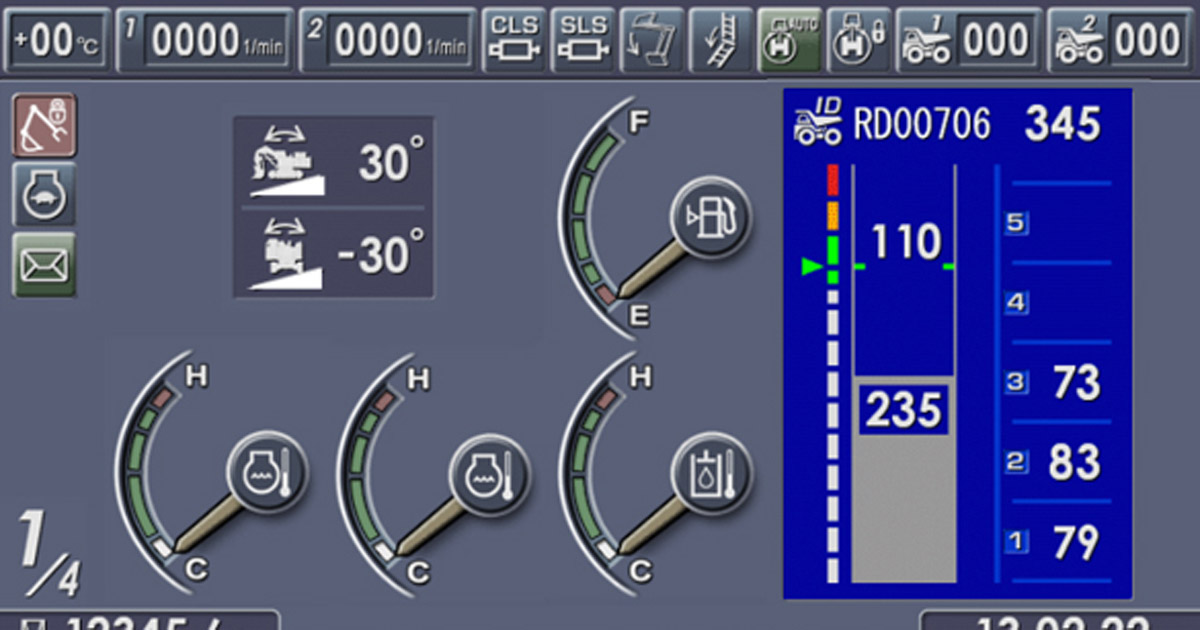Select the engine slow turtle mode icon

point(44,194)
